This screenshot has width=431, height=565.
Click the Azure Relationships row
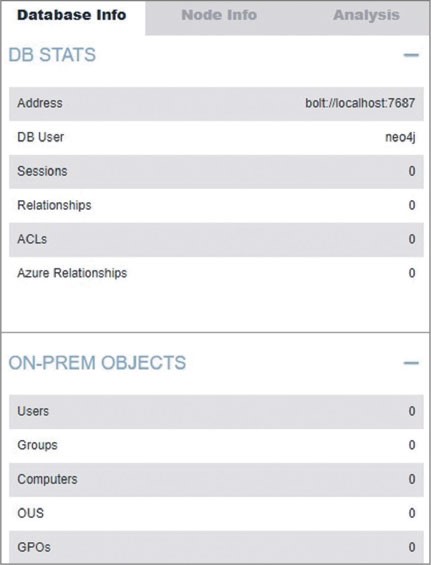pos(216,273)
